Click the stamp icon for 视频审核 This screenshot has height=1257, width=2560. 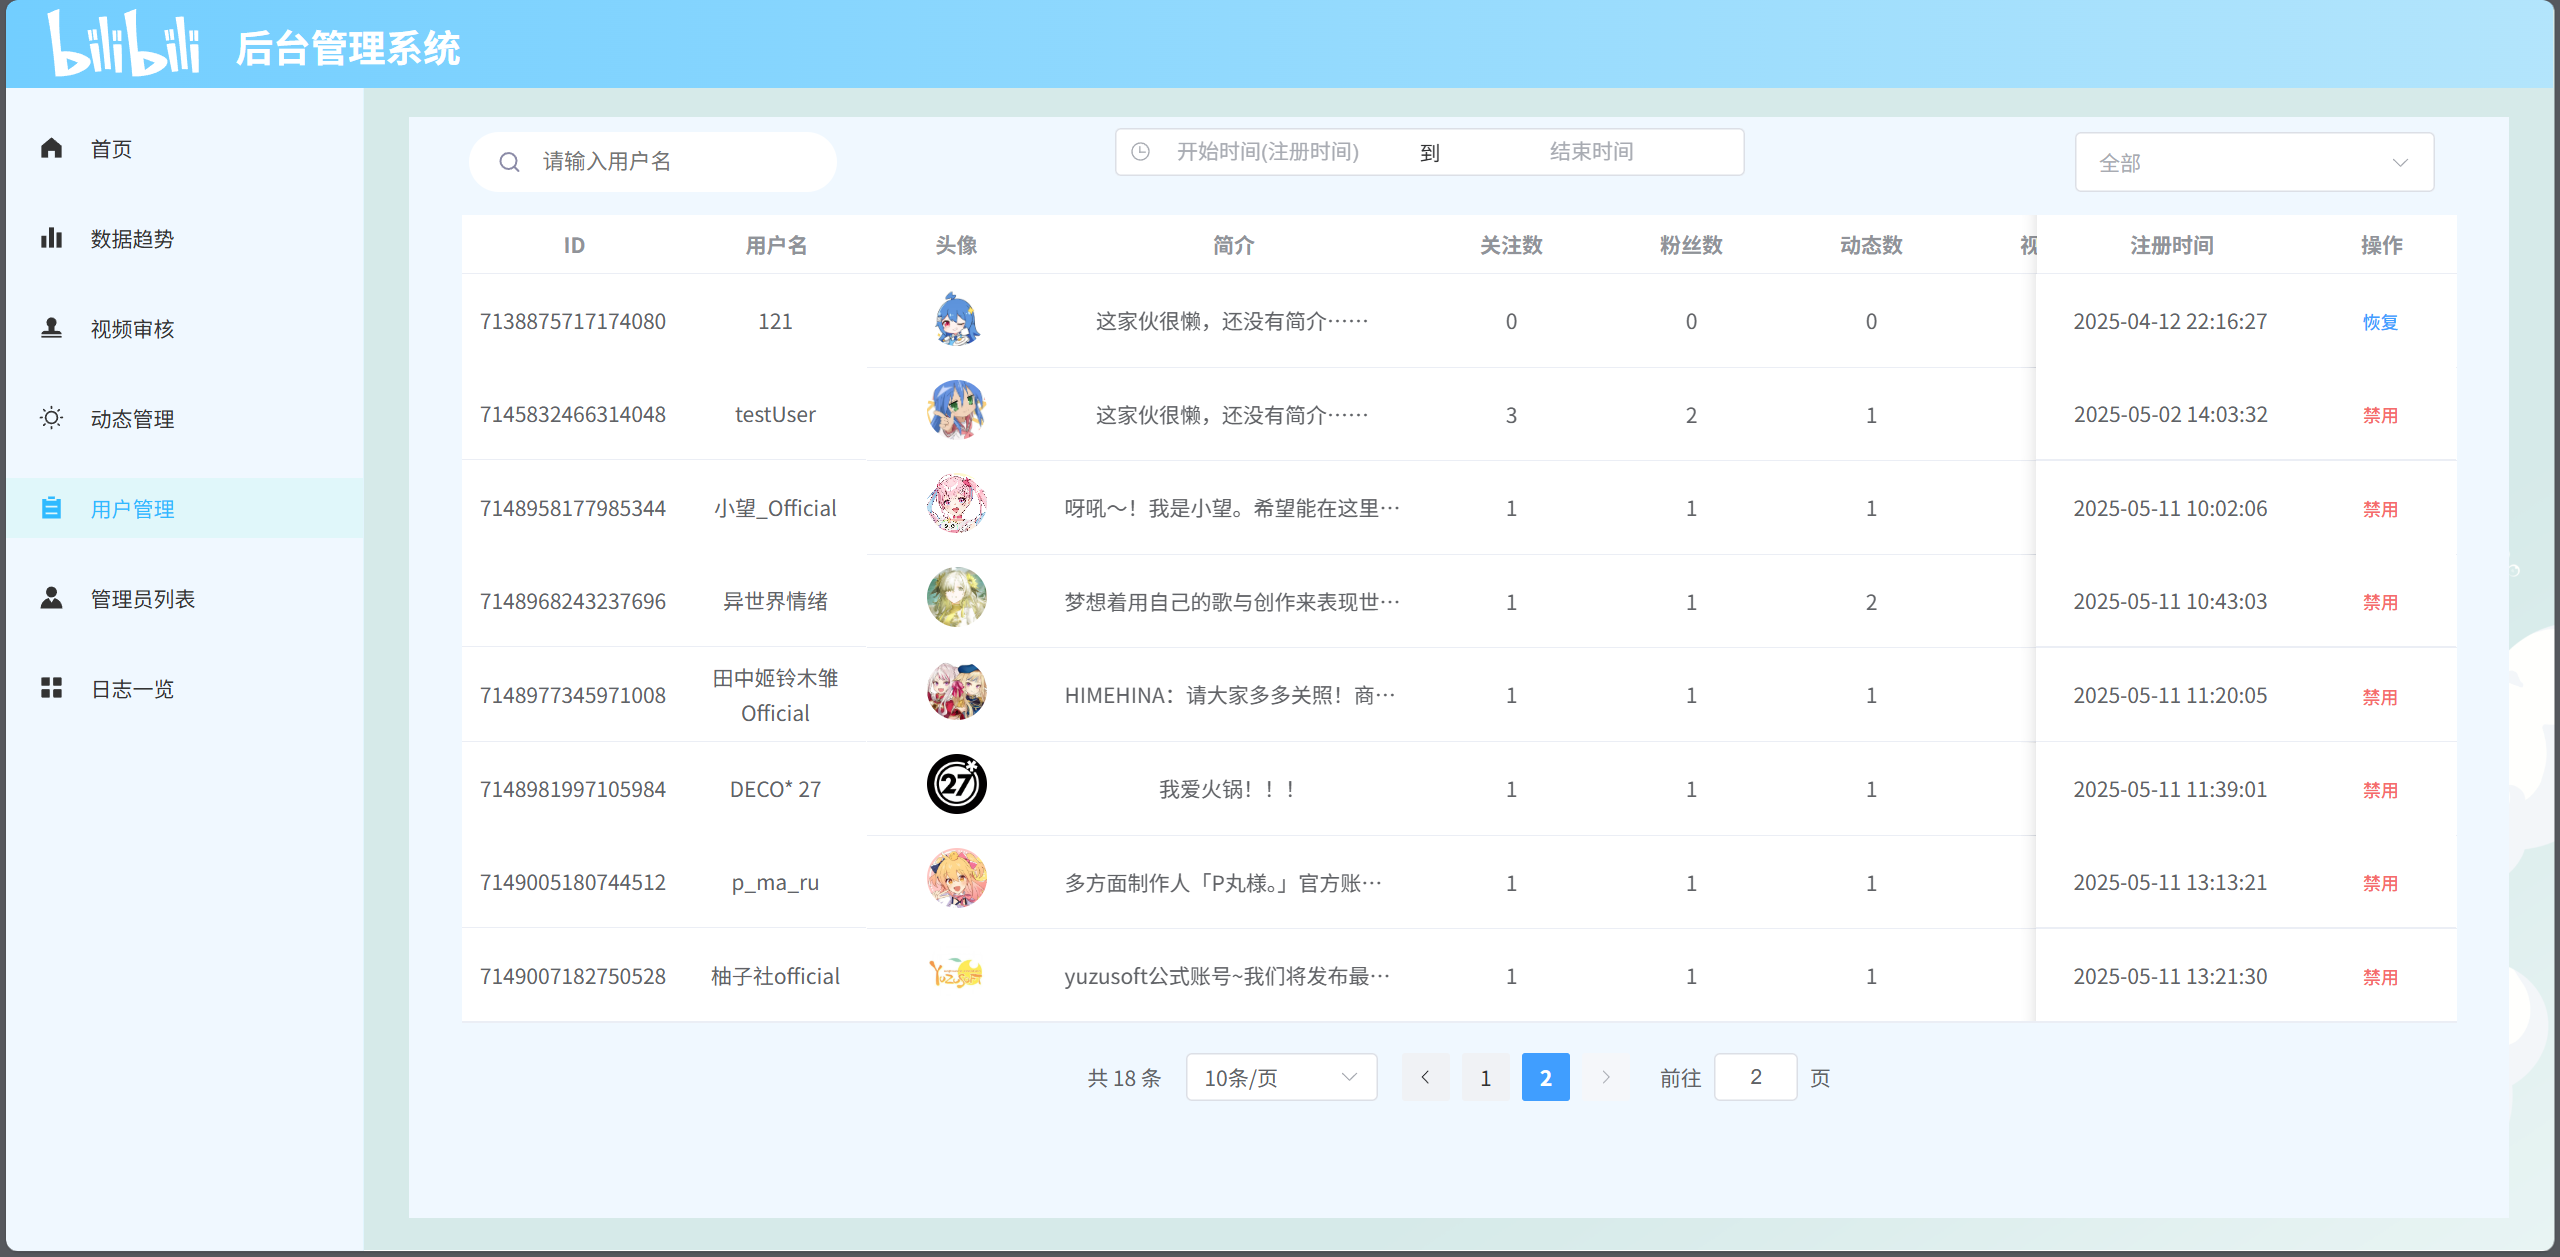click(52, 328)
